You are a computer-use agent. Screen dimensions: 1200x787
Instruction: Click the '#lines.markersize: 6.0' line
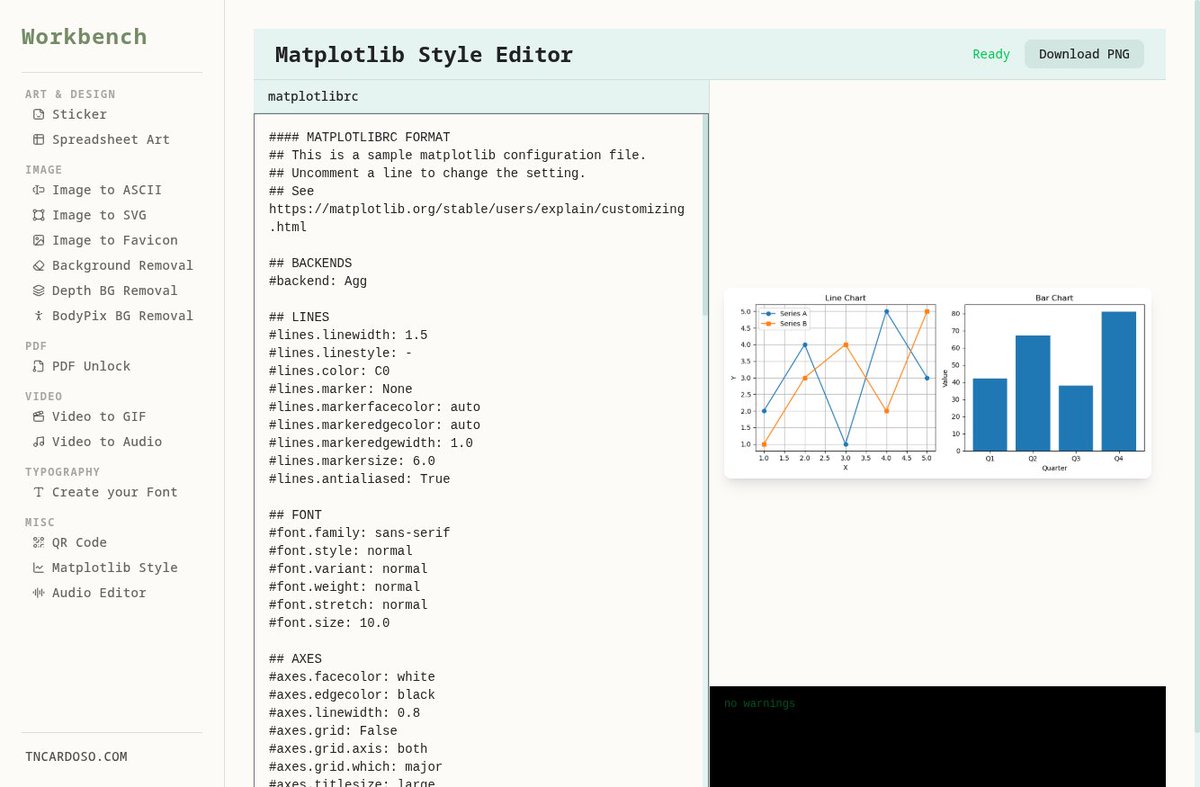[352, 461]
